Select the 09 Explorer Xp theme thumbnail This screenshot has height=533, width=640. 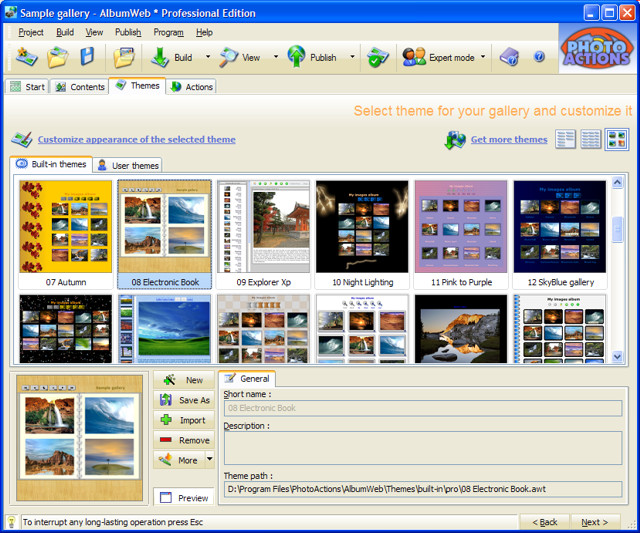click(x=263, y=234)
